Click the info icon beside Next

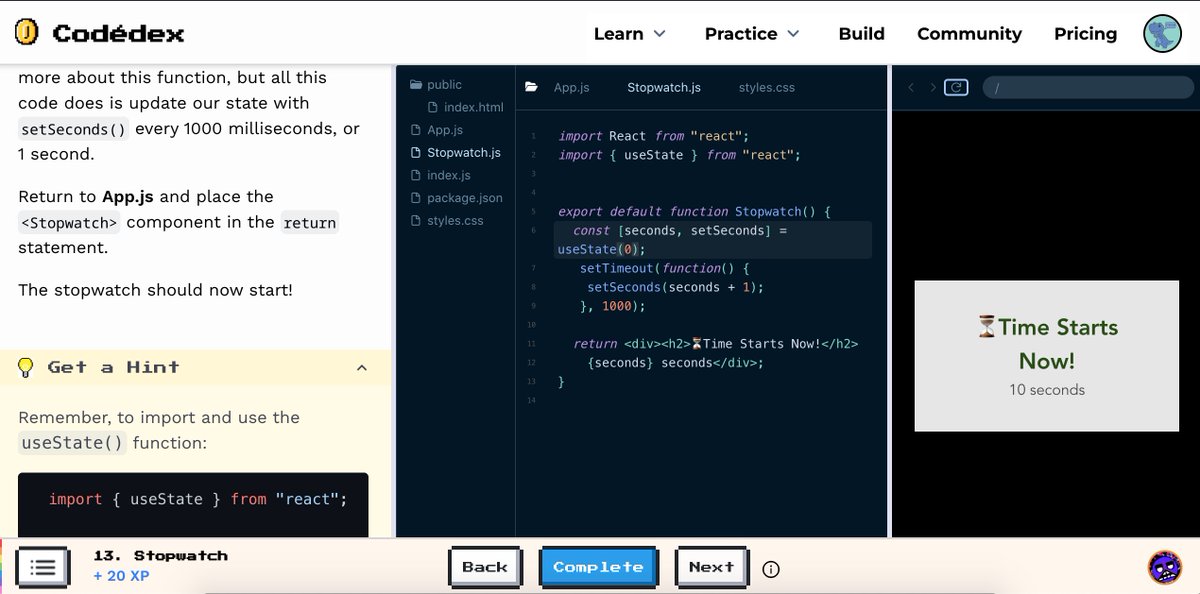770,569
